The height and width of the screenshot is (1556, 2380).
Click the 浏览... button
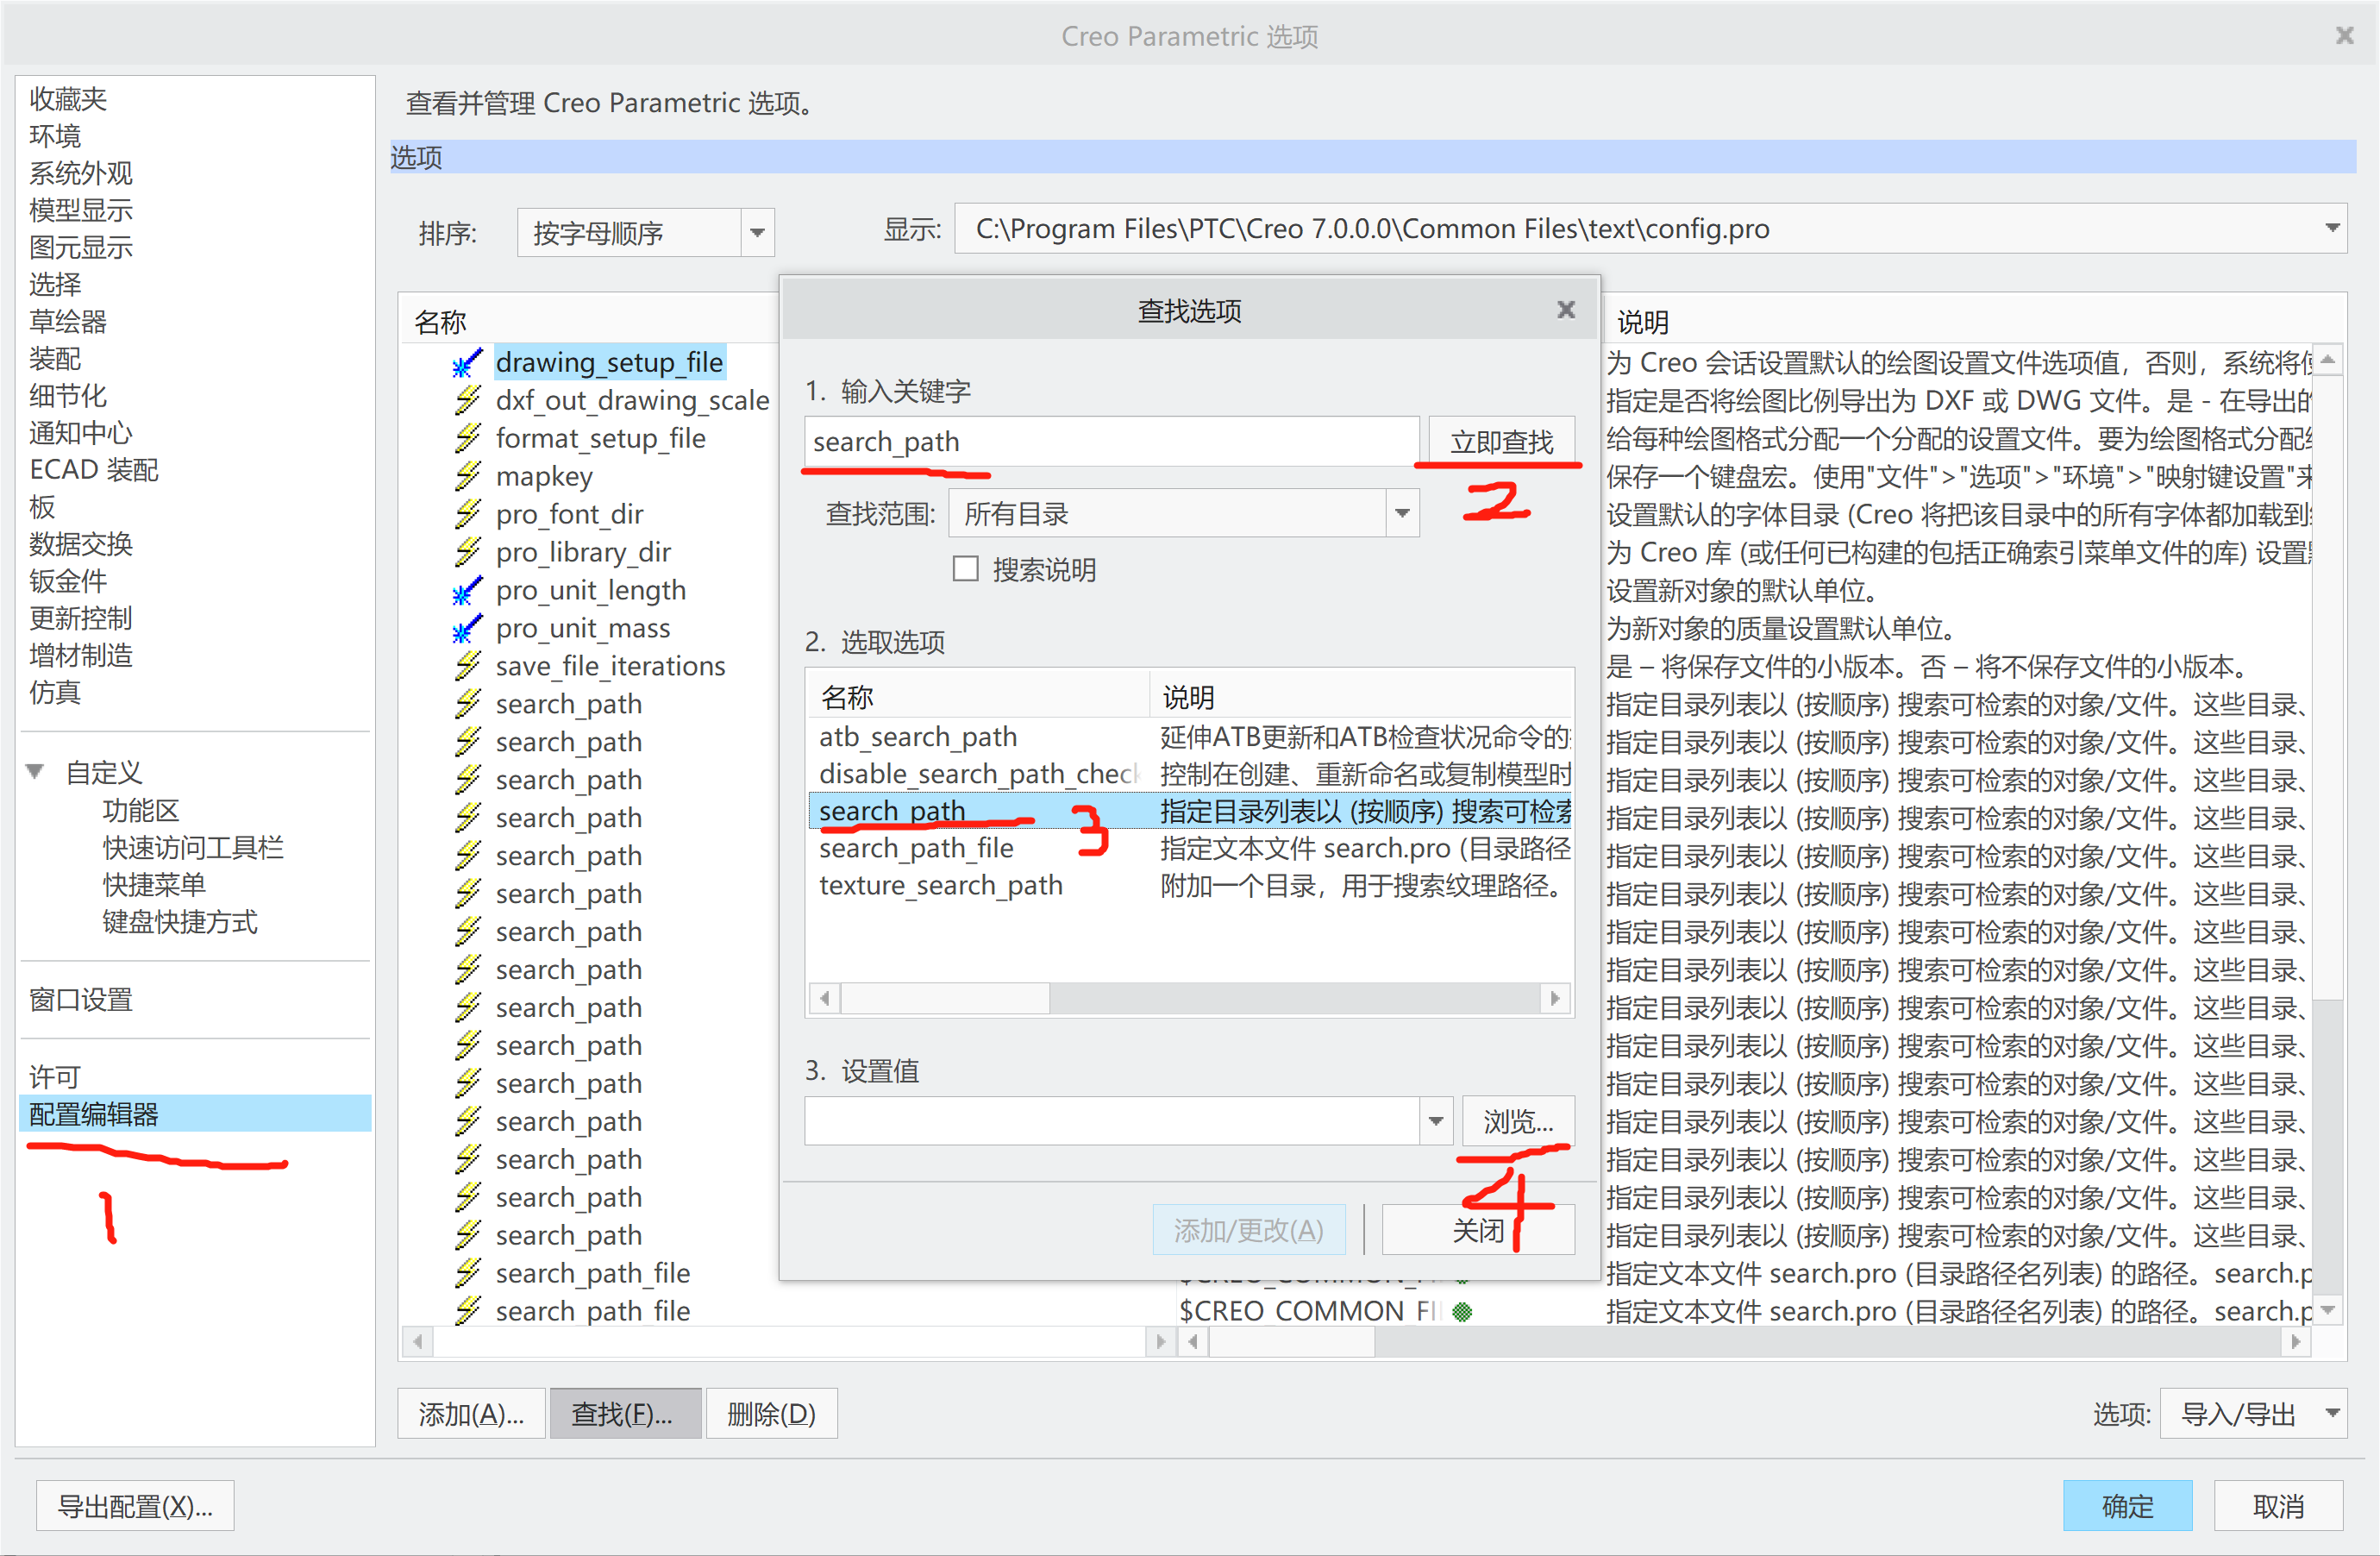point(1518,1121)
